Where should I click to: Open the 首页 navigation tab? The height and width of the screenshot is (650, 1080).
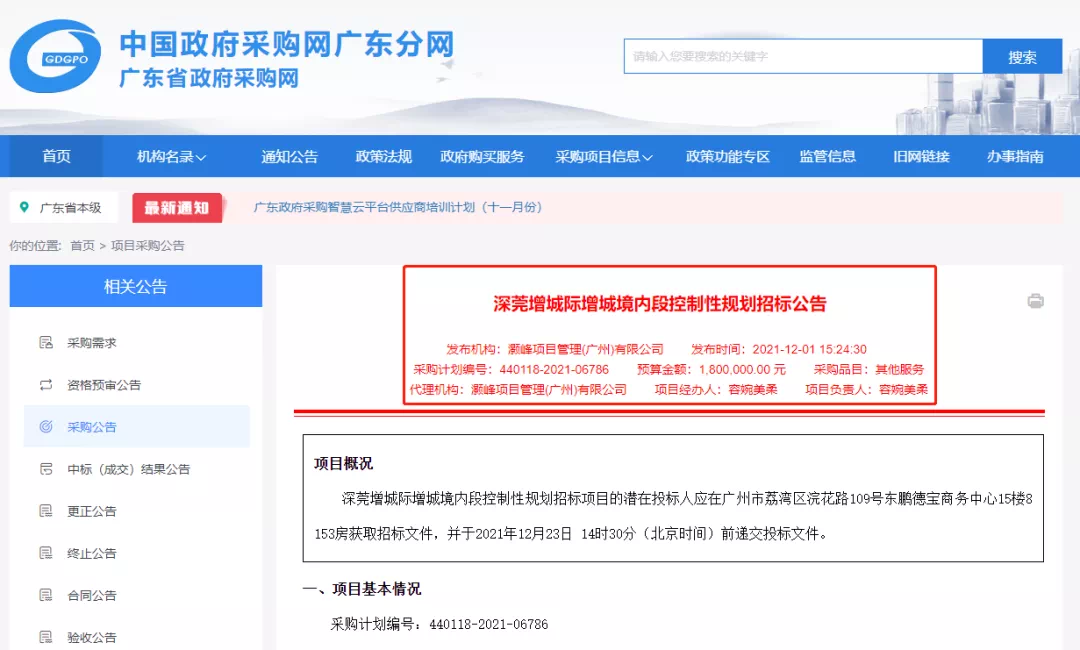pos(56,156)
